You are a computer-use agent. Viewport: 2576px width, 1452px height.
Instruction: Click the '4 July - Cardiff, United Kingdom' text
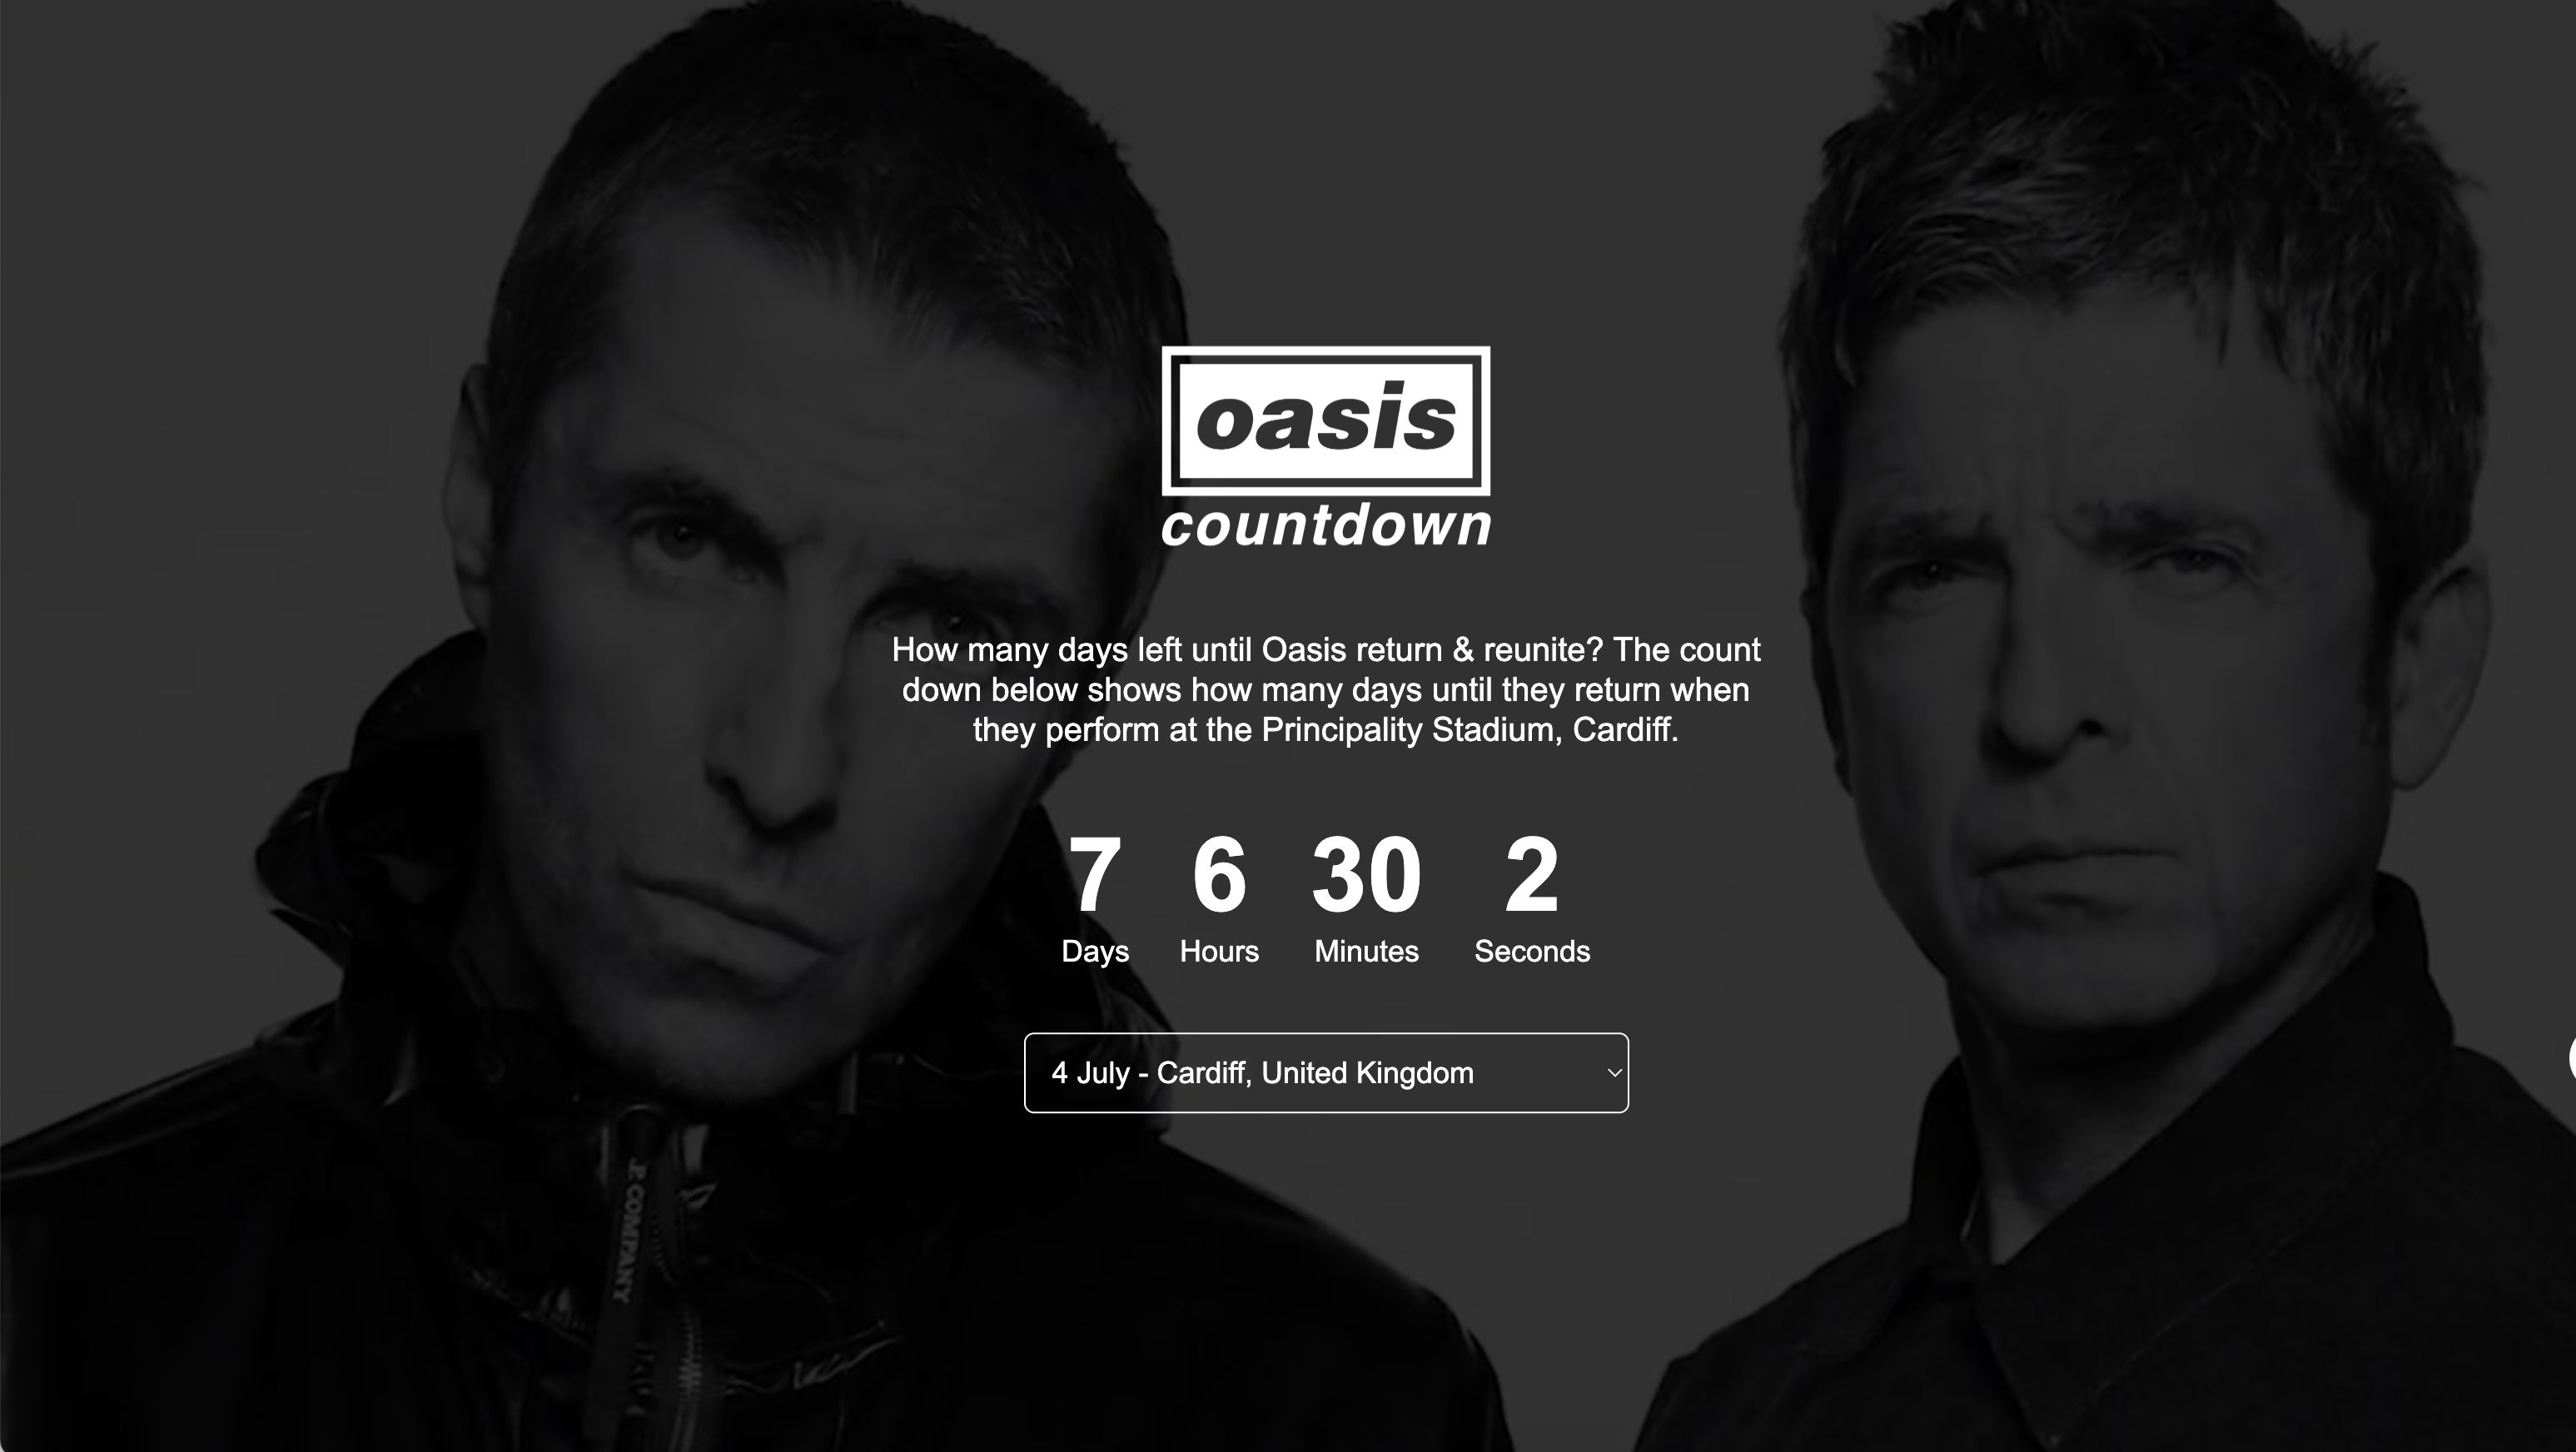pyautogui.click(x=1262, y=1073)
